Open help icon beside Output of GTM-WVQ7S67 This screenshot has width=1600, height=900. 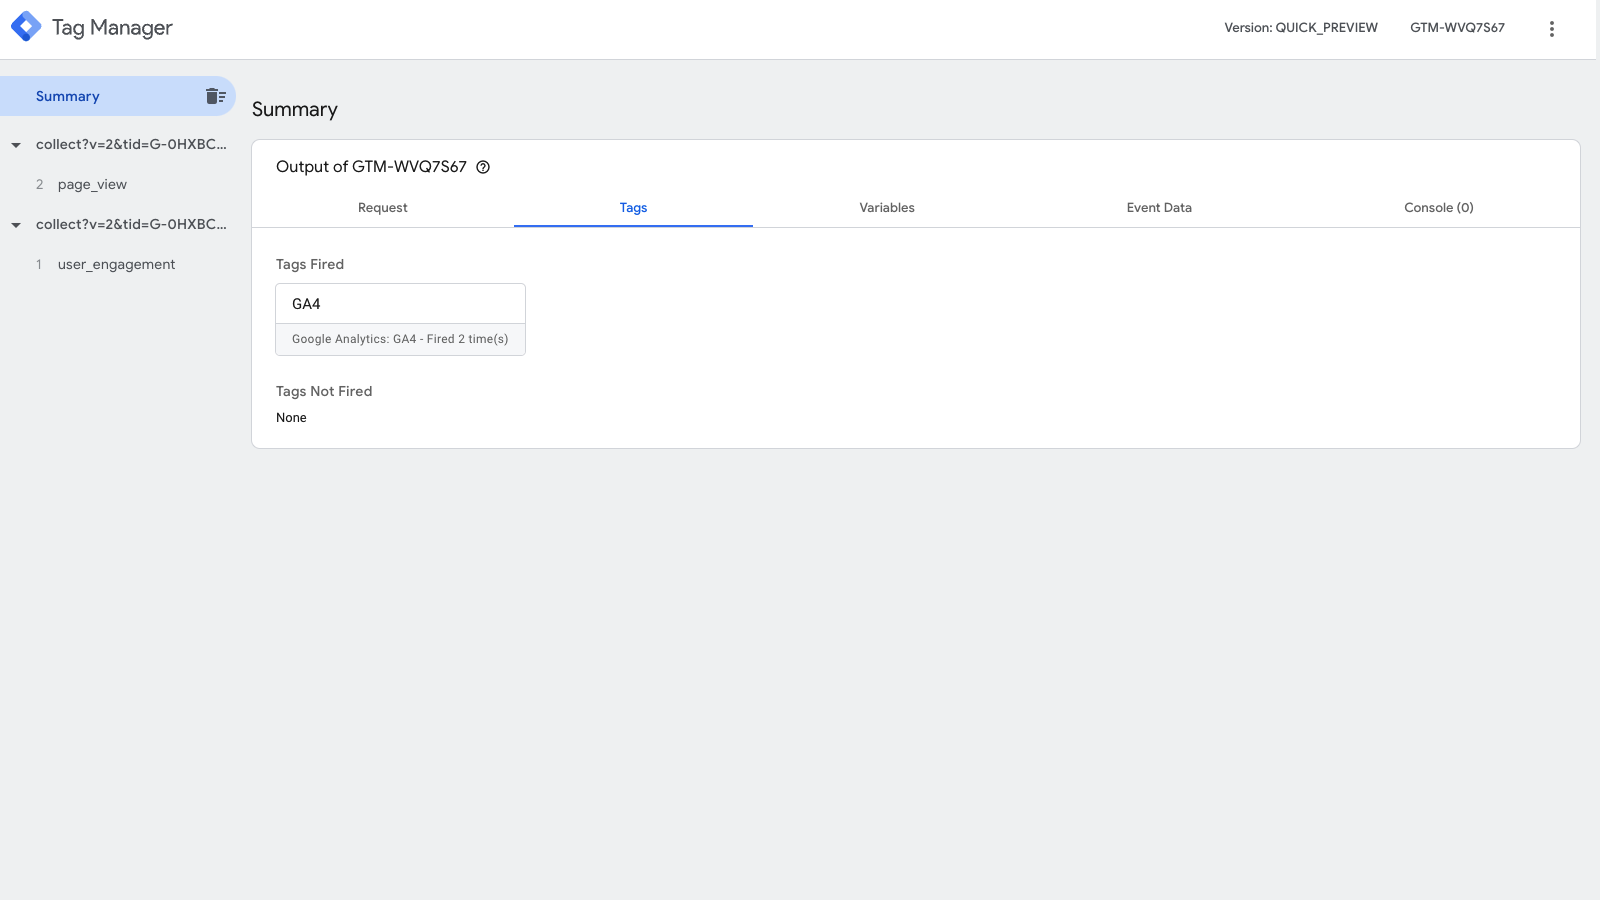click(x=483, y=167)
